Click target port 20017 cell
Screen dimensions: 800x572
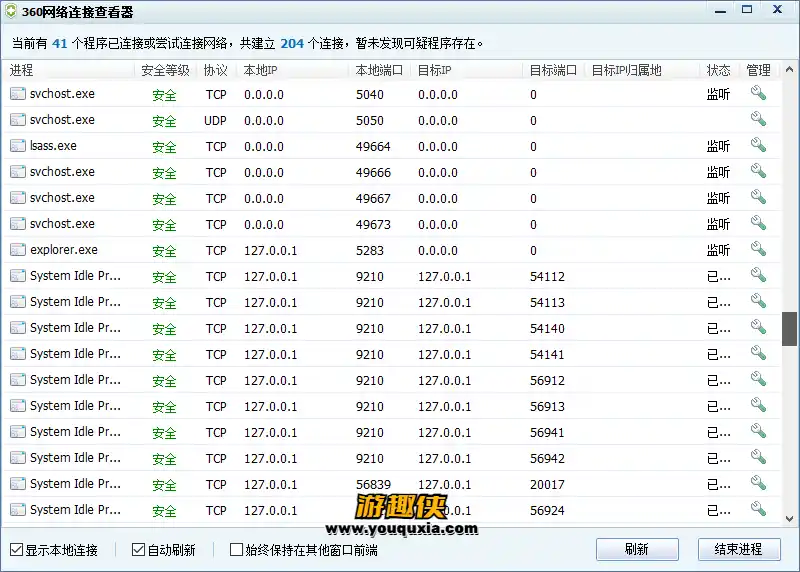(x=547, y=484)
